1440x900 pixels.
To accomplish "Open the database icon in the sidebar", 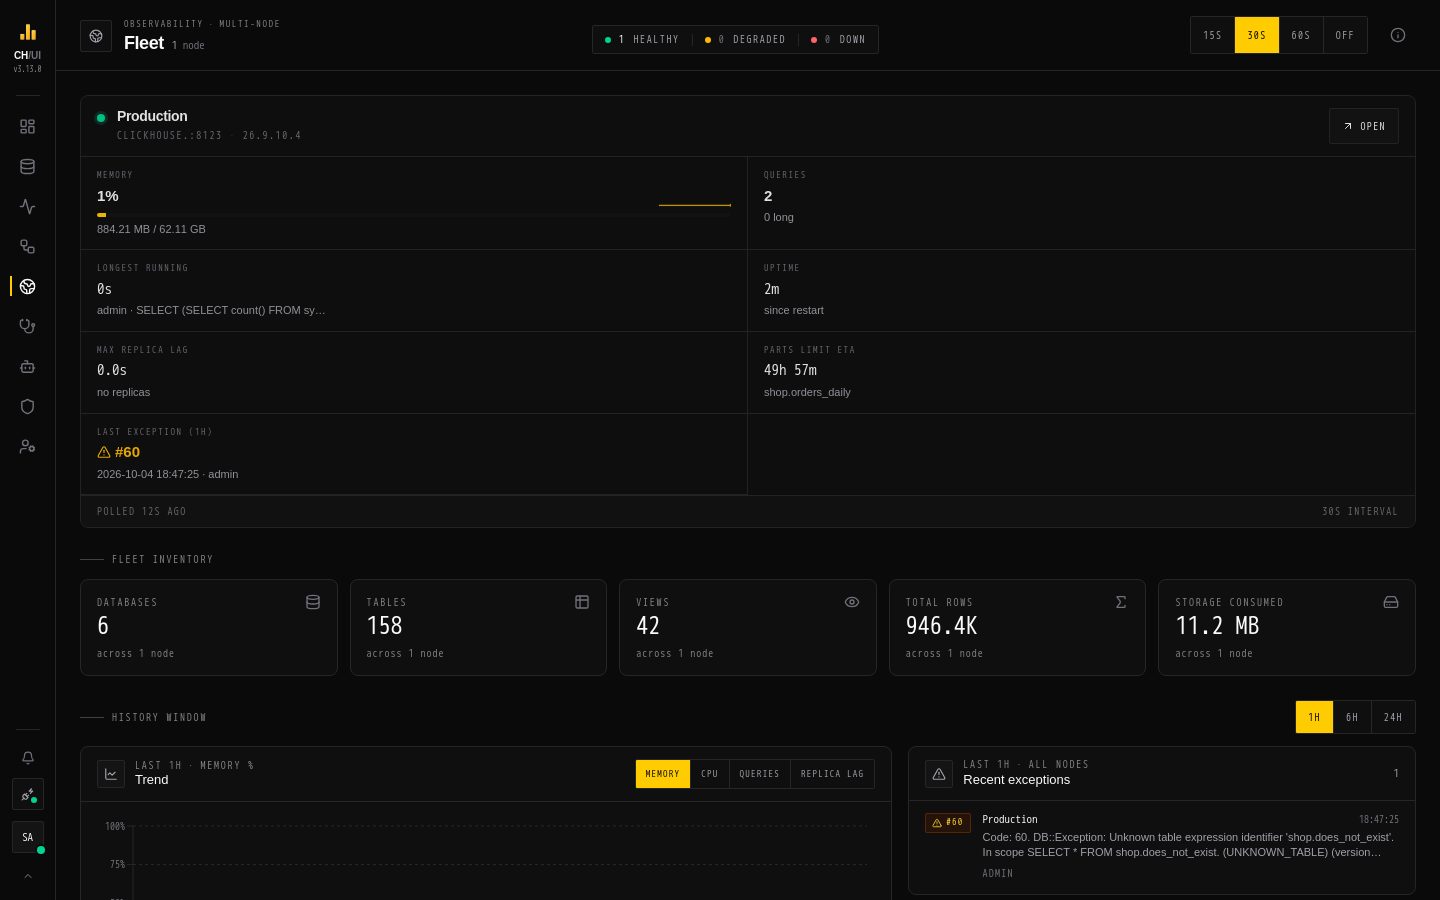I will tap(27, 167).
